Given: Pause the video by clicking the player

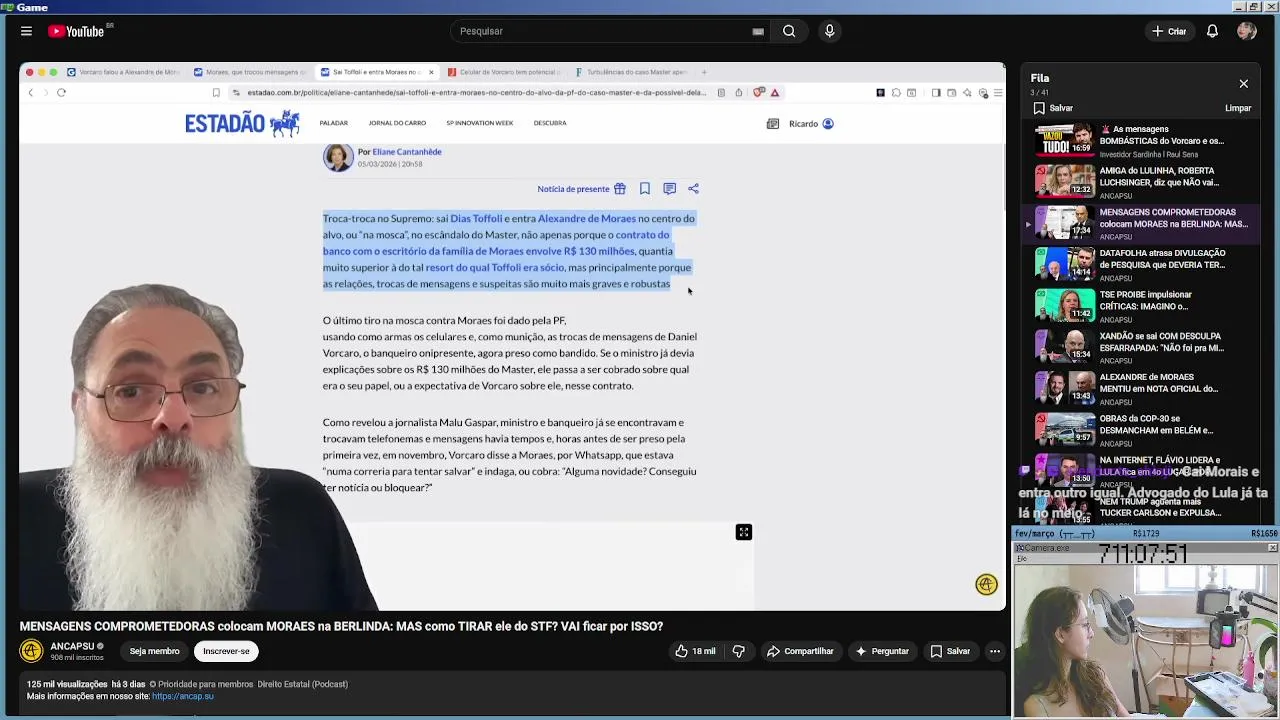Looking at the screenshot, I should [x=512, y=337].
